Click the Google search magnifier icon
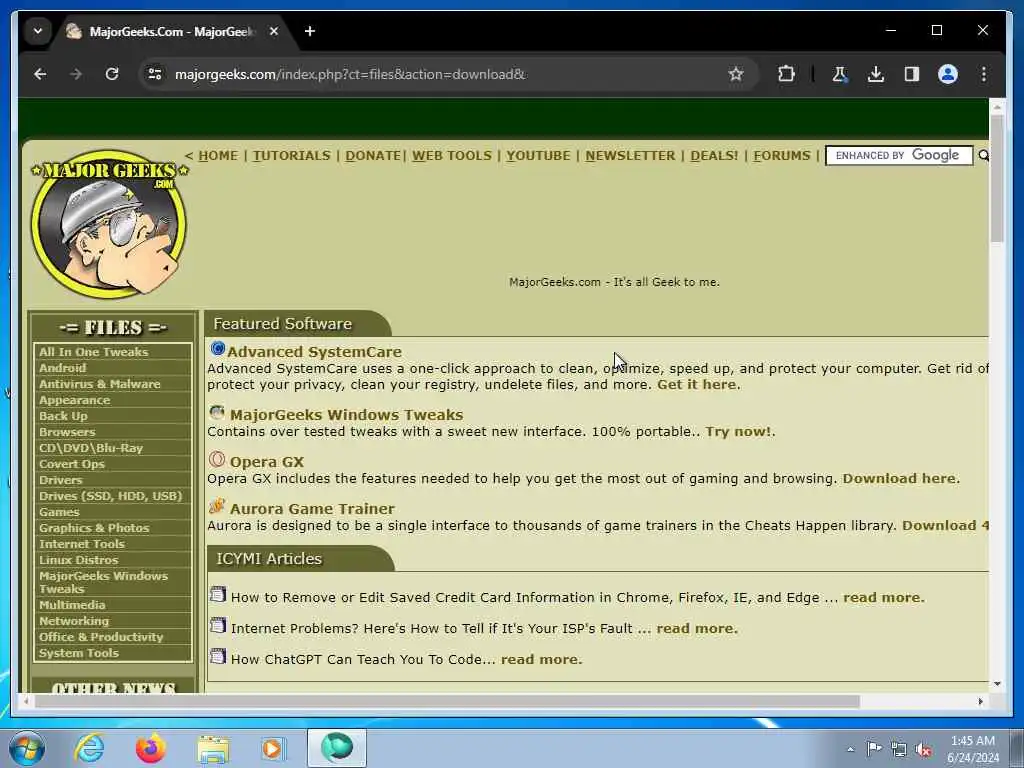Viewport: 1024px width, 768px height. [x=983, y=155]
